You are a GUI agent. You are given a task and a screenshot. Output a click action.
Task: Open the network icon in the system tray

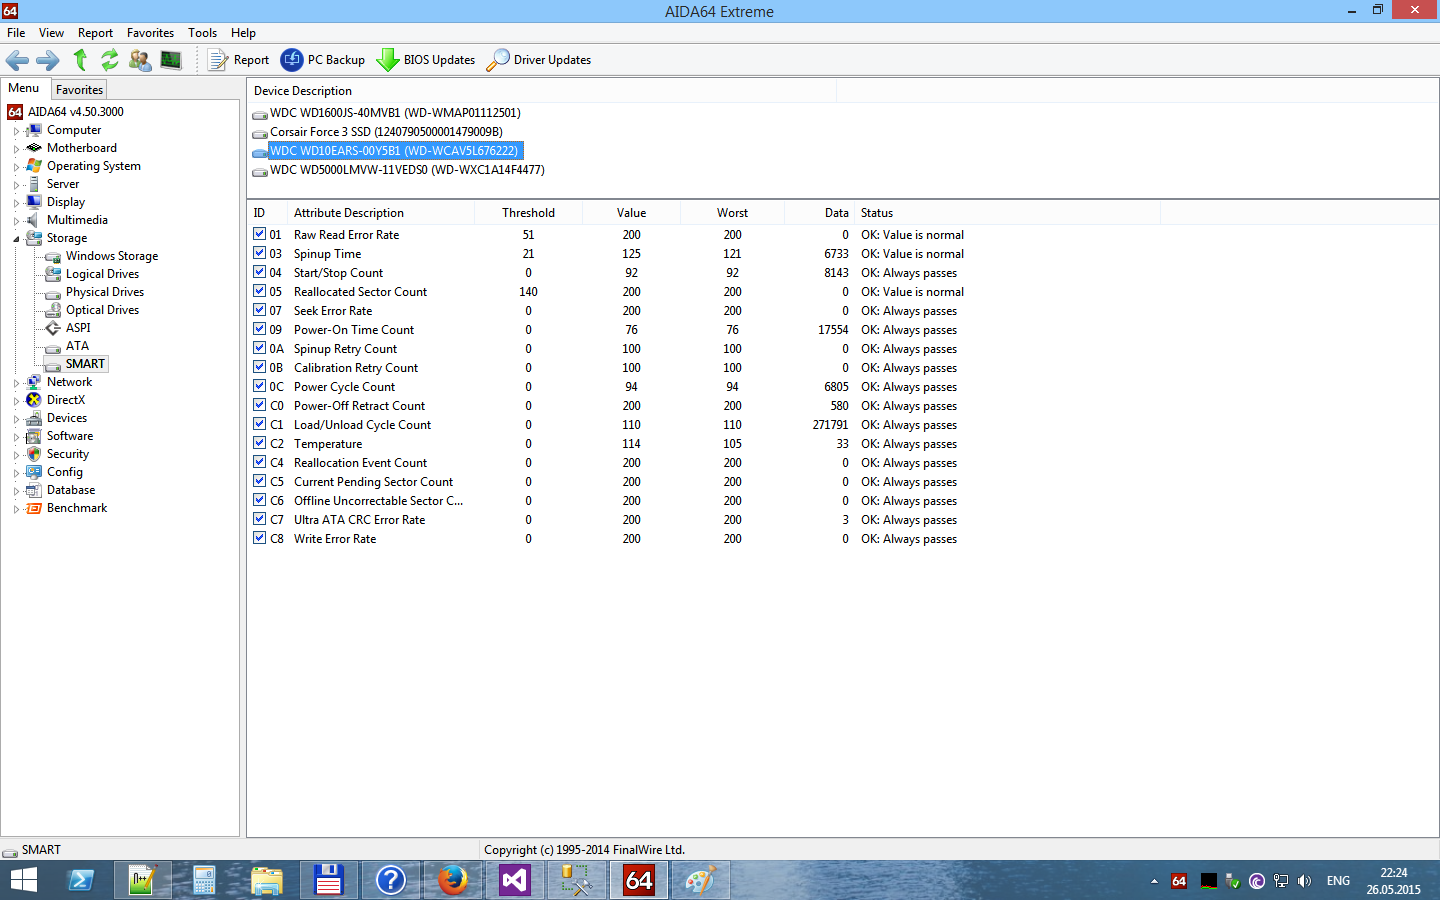tap(1280, 881)
